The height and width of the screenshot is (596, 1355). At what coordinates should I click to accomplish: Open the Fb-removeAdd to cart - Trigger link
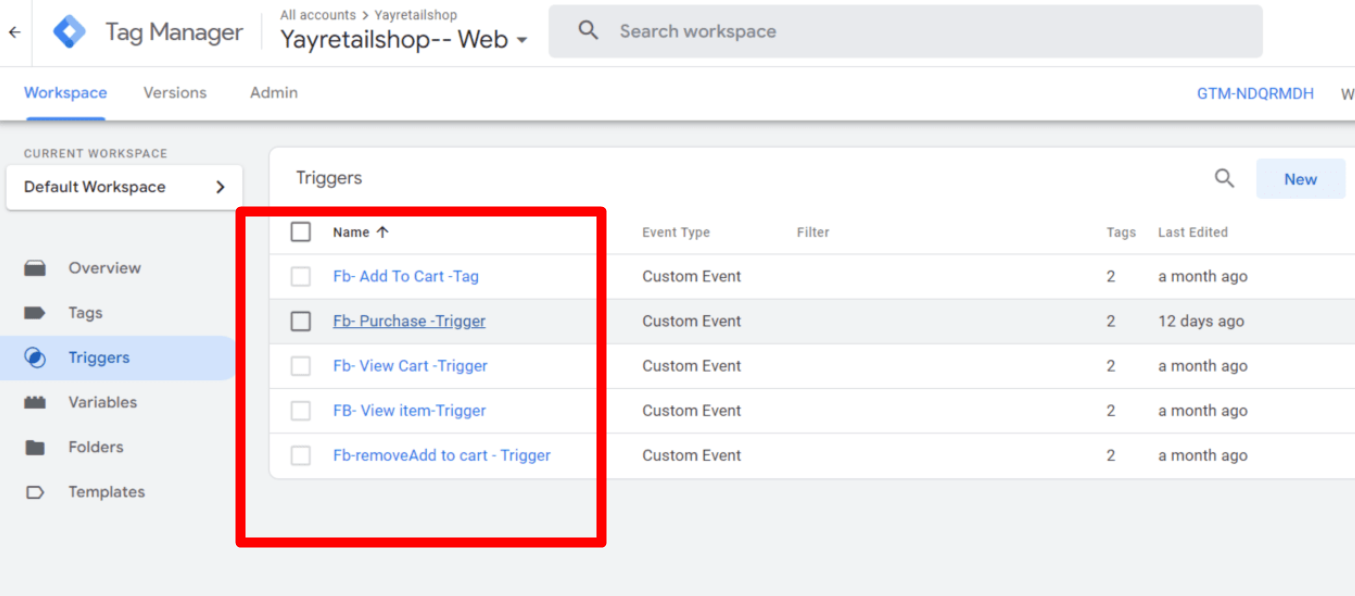click(441, 455)
